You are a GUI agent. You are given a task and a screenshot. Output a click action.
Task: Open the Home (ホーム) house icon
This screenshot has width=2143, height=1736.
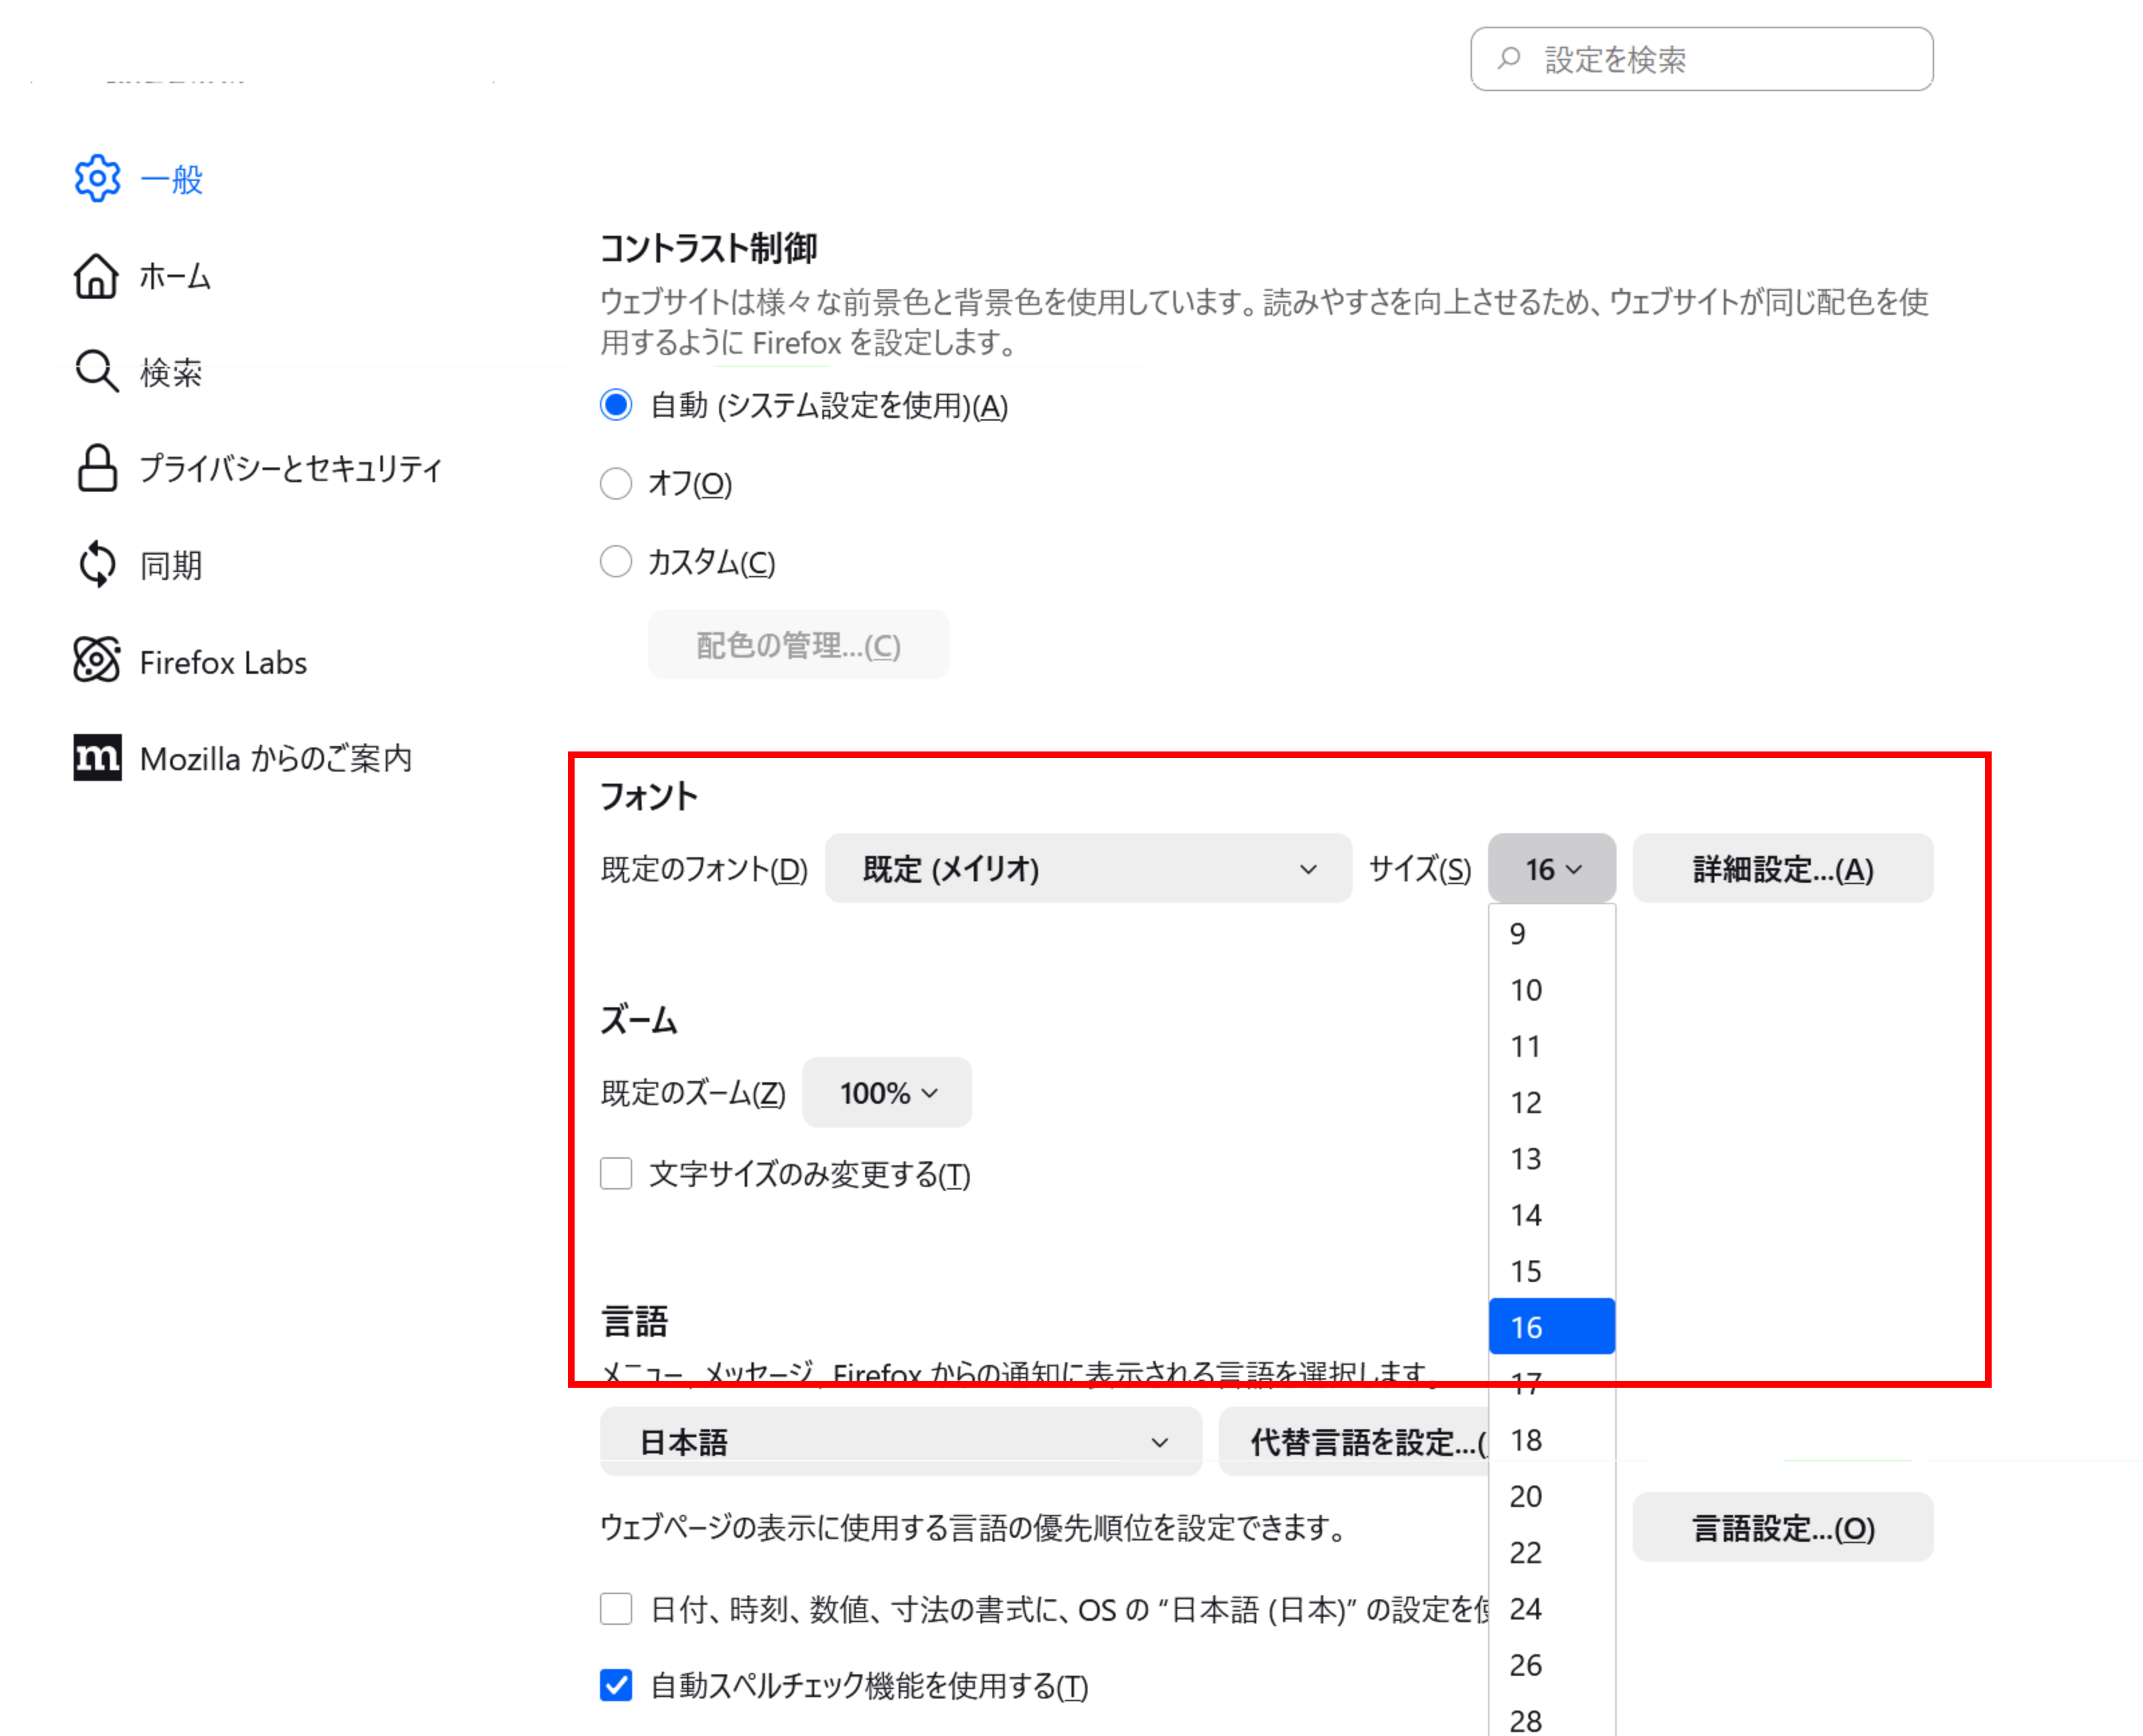96,275
